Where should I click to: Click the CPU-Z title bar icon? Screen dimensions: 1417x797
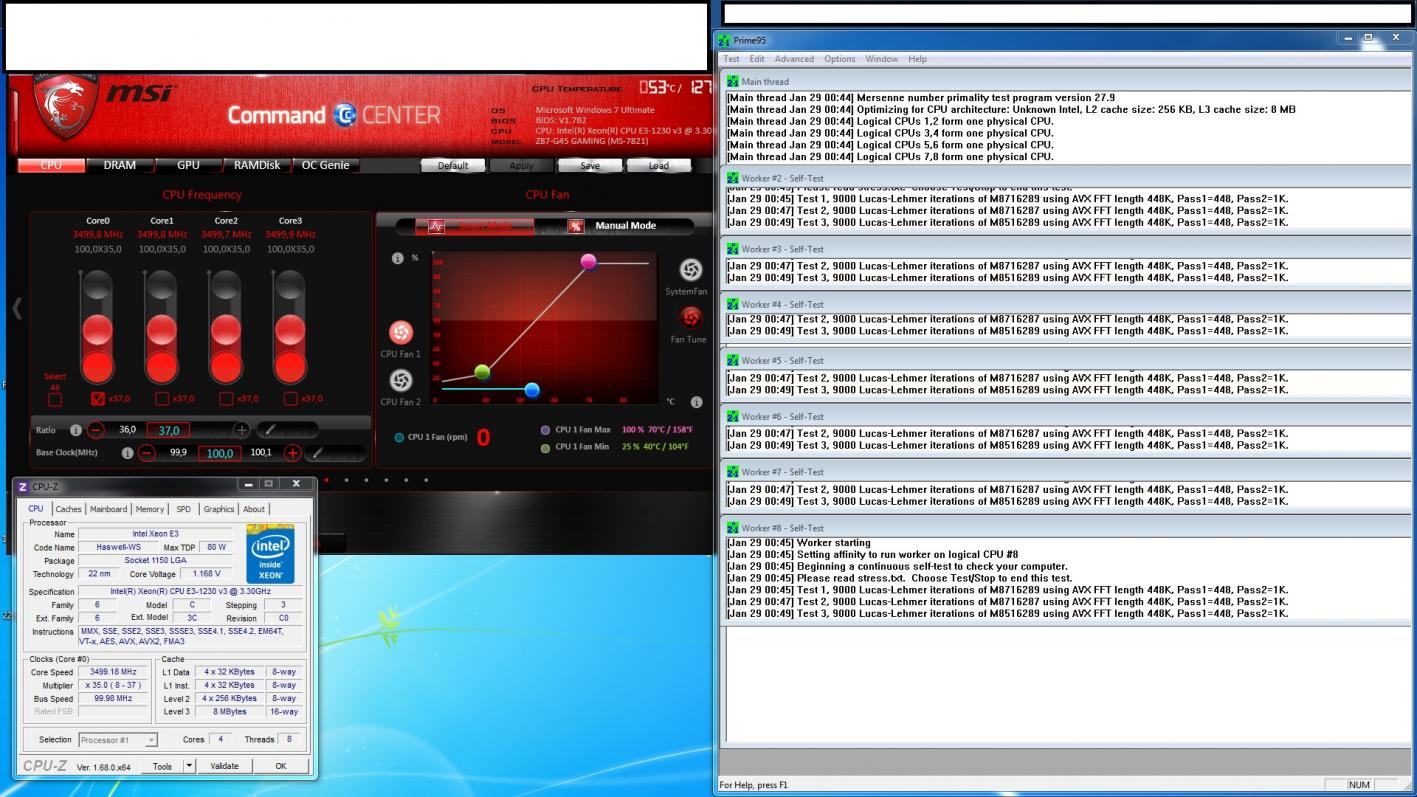tap(23, 486)
